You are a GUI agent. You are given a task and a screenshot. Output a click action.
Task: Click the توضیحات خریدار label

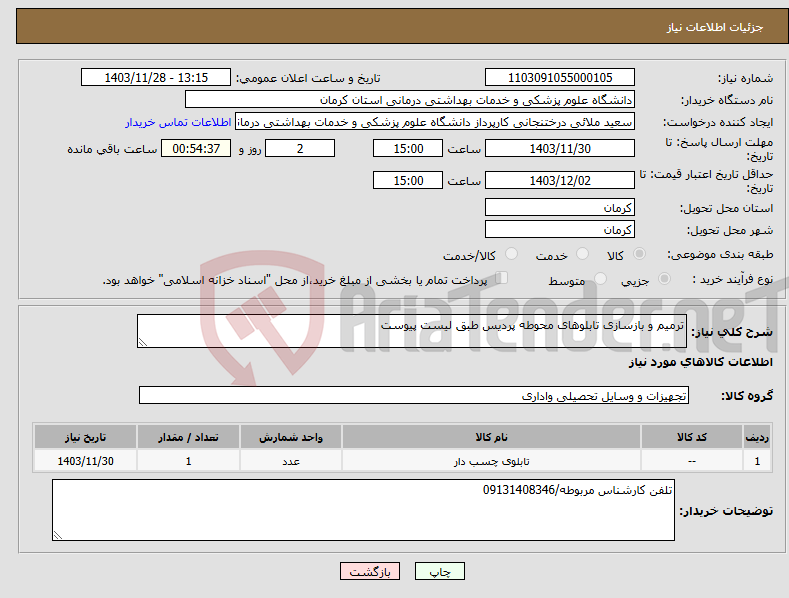[726, 511]
